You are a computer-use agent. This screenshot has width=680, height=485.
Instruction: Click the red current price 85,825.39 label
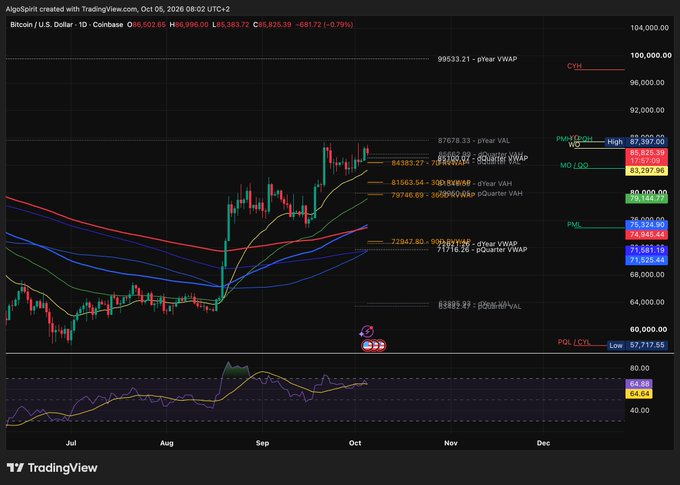click(x=646, y=153)
